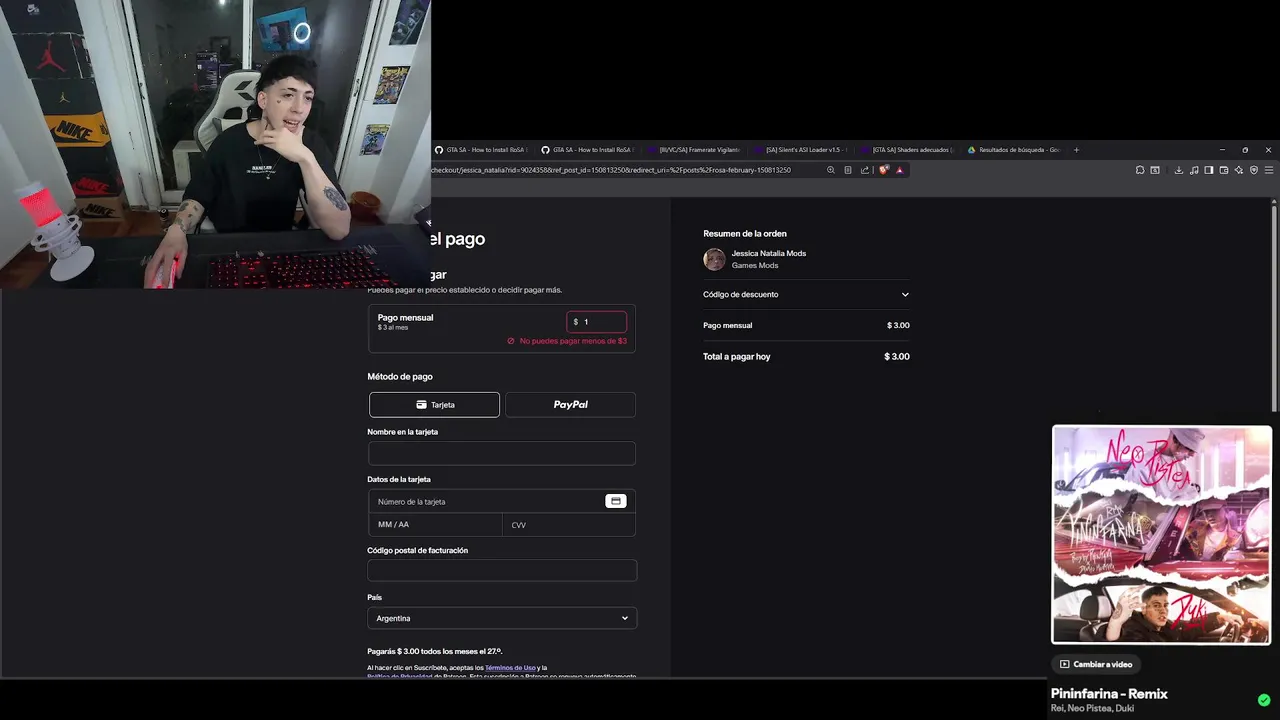
Task: Expand the Código de descuento section
Action: (x=806, y=294)
